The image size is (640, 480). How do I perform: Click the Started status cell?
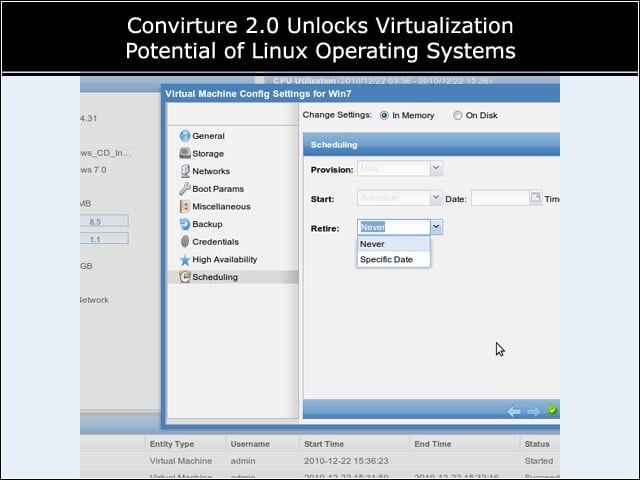(539, 461)
